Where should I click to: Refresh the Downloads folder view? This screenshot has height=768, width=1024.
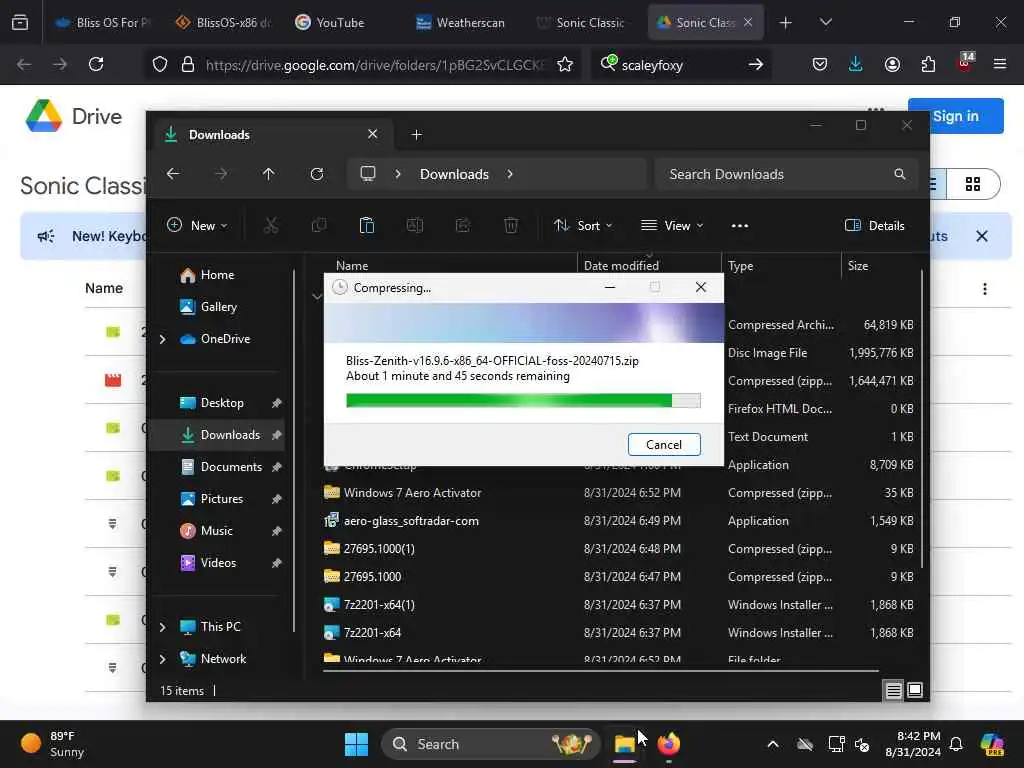pyautogui.click(x=317, y=174)
